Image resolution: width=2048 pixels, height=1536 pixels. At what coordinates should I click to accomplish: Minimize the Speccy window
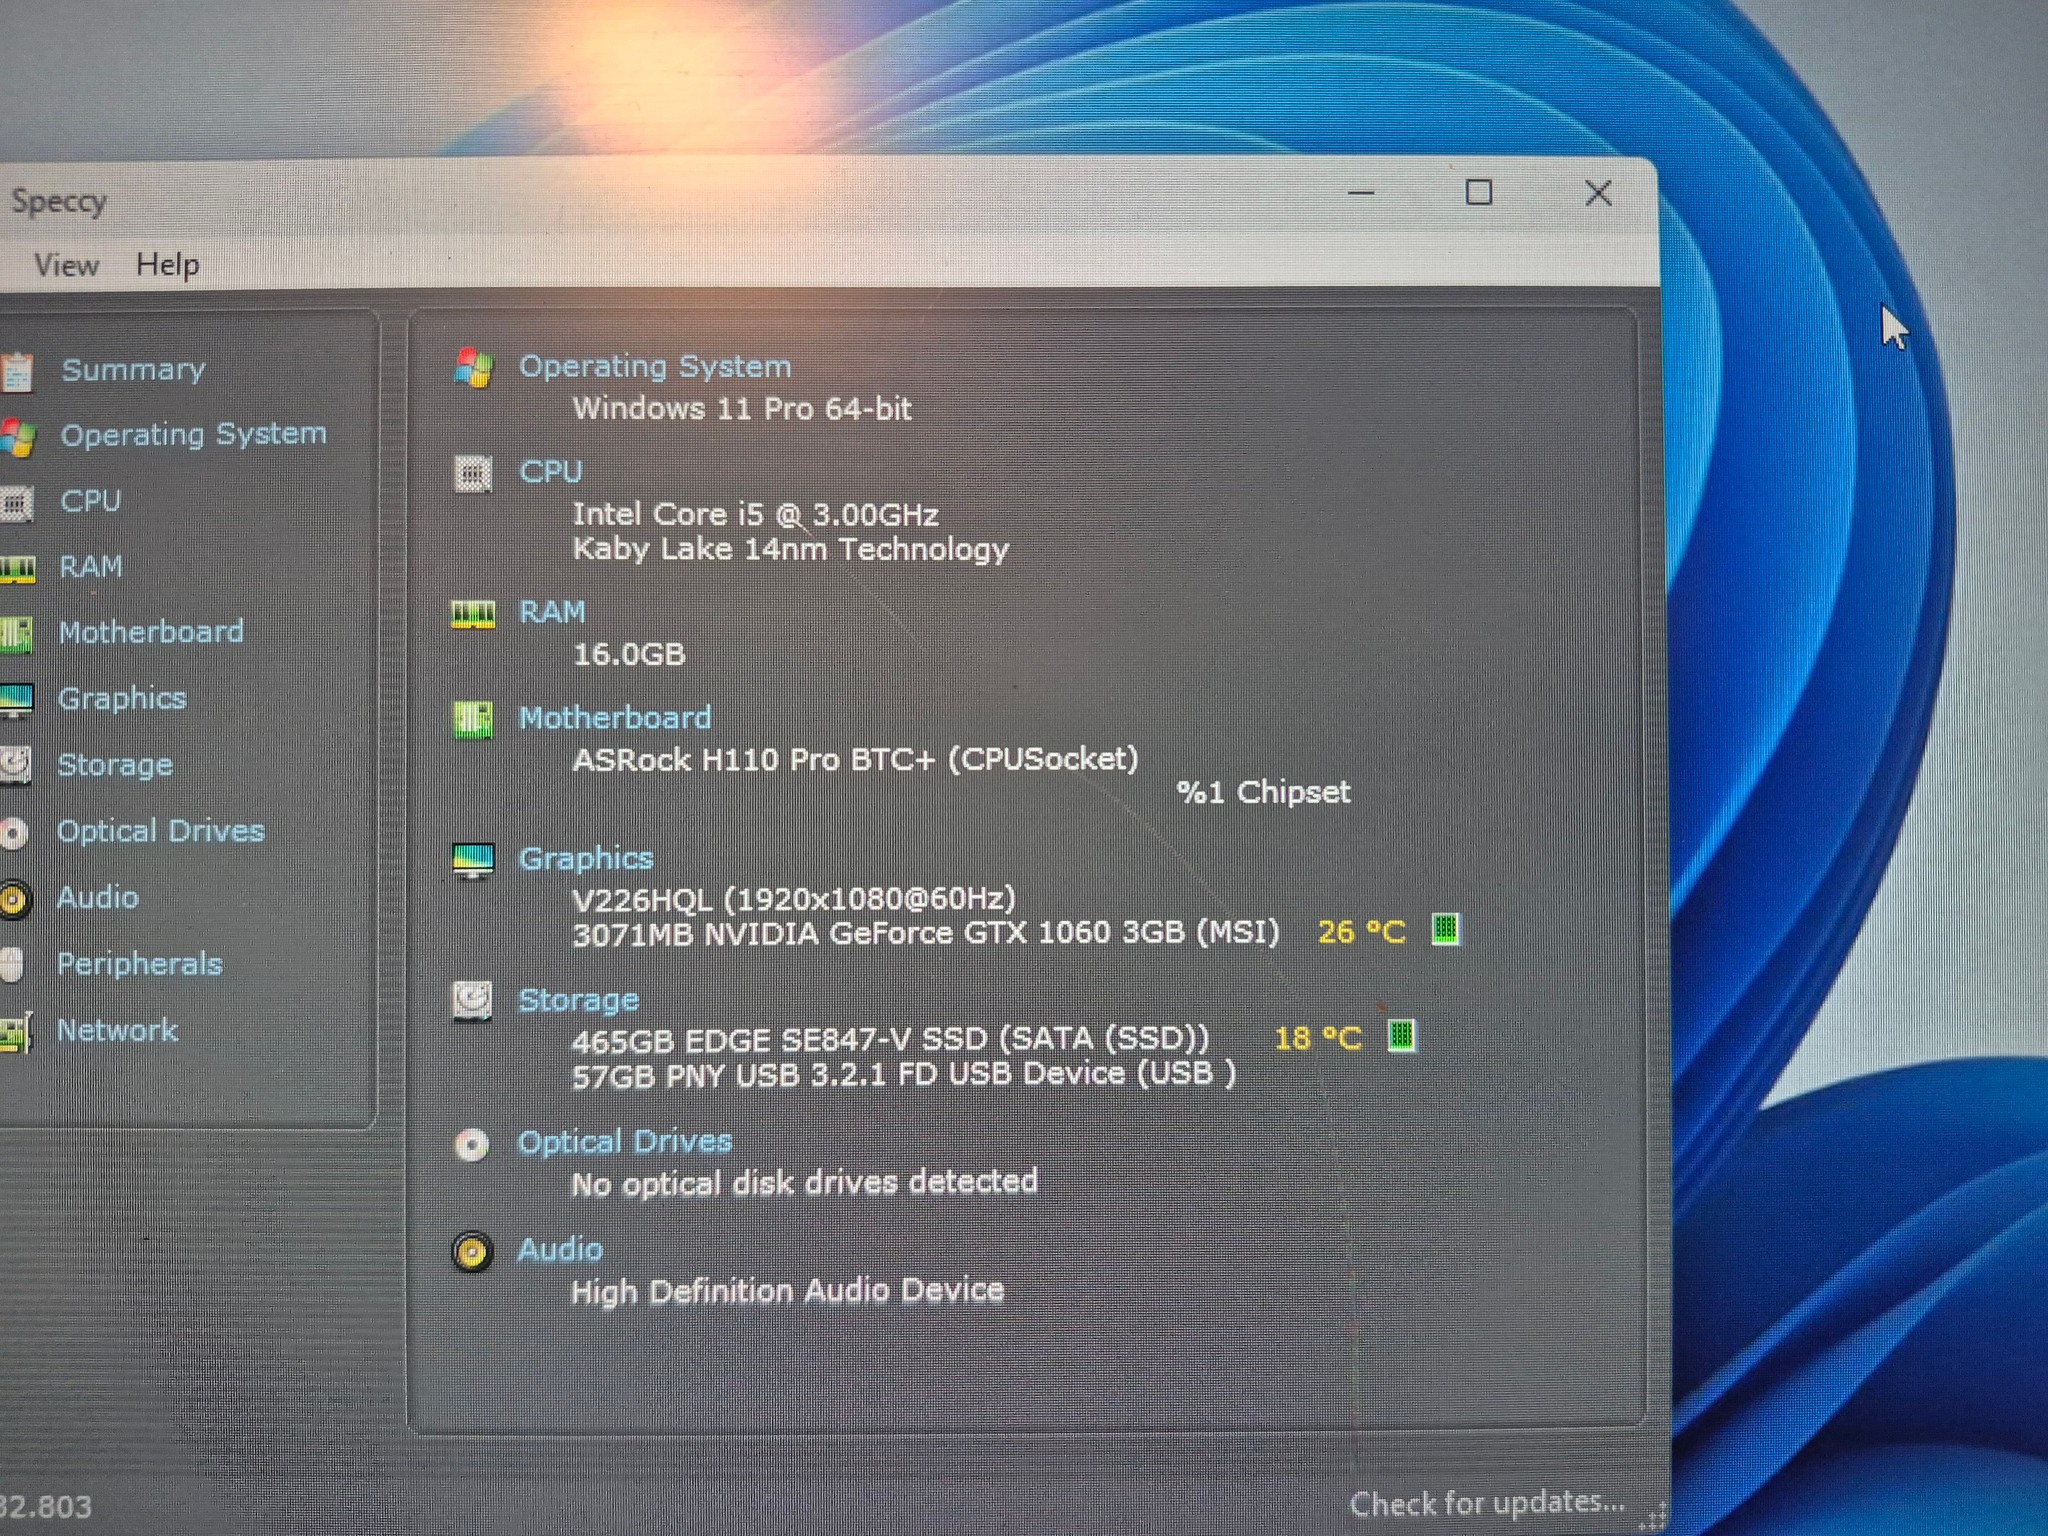1361,193
